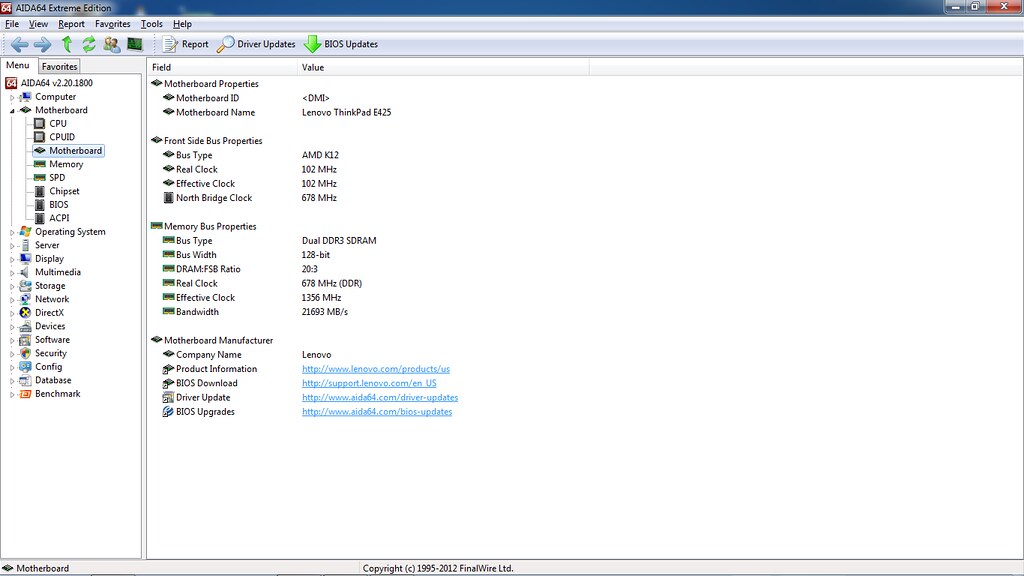Screen dimensions: 1024x576
Task: Select the SPD tree icon
Action: point(40,178)
